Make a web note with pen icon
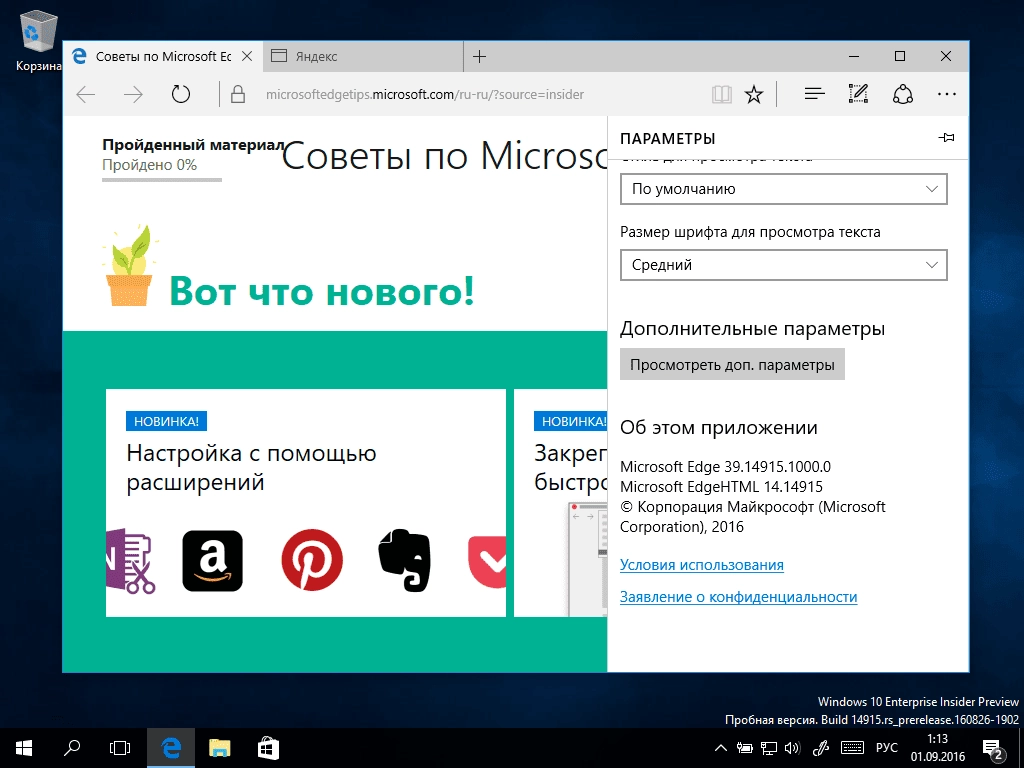 point(858,94)
